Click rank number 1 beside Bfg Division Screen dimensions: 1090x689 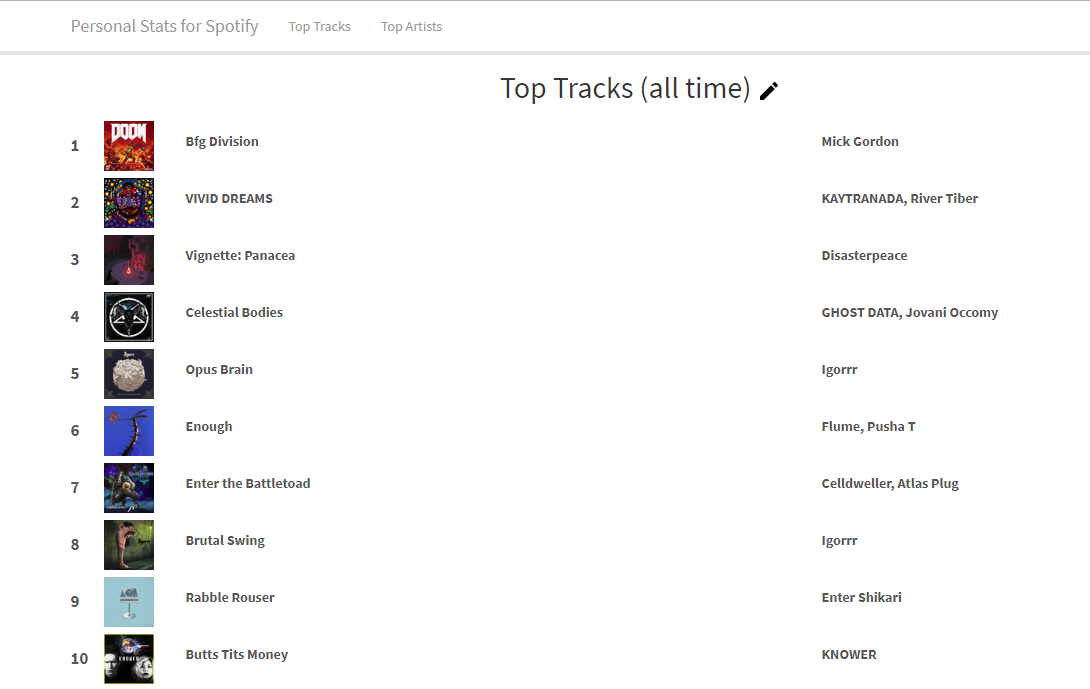[x=74, y=146]
